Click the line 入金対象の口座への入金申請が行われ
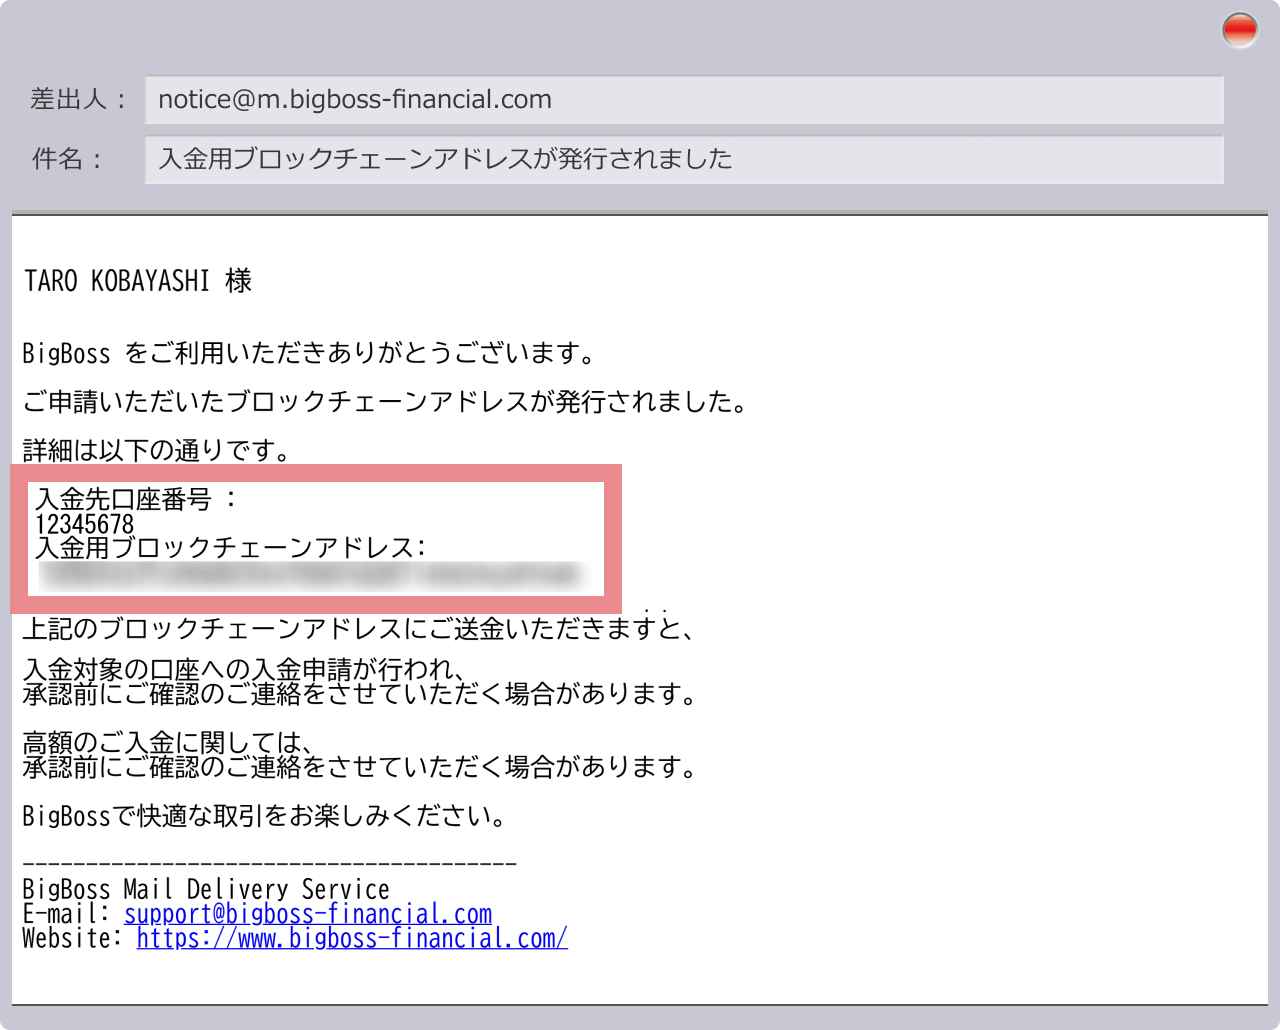 pyautogui.click(x=245, y=670)
